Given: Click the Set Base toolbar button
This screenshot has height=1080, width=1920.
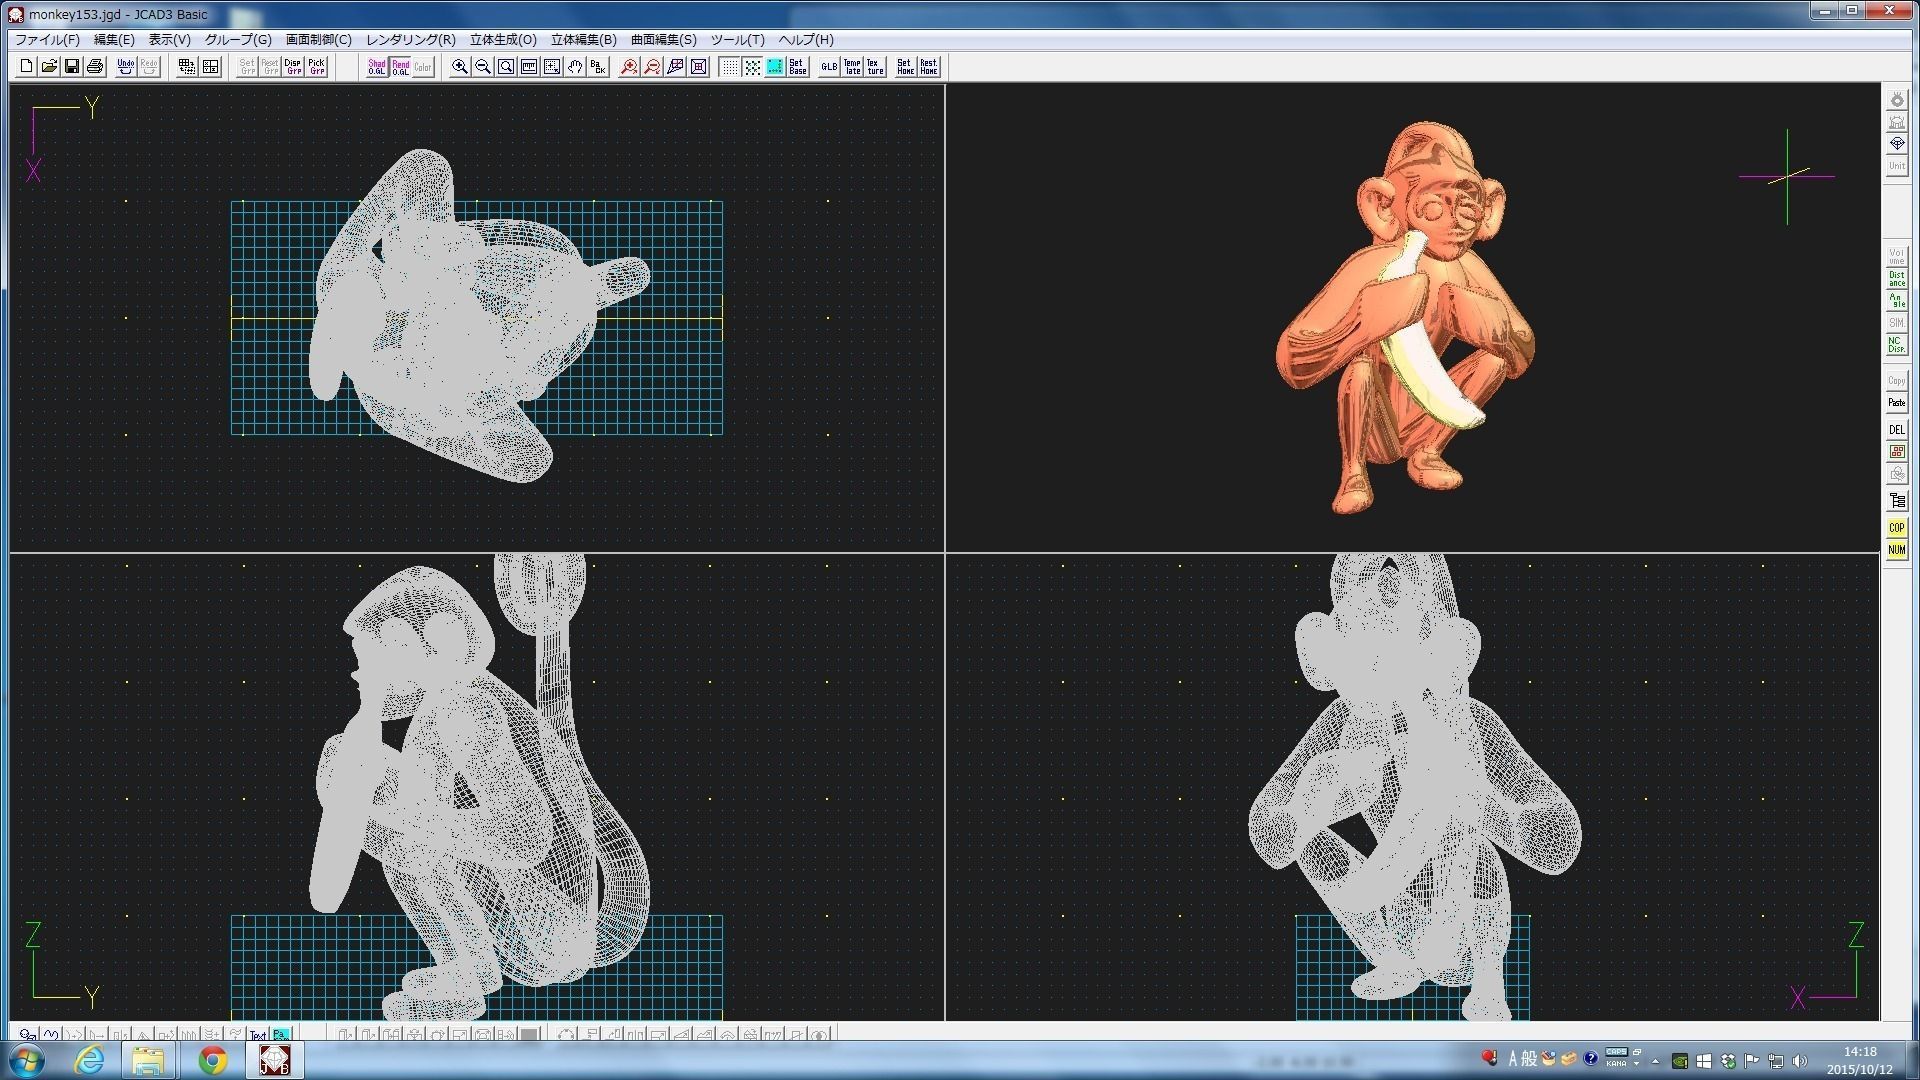Looking at the screenshot, I should pos(798,67).
